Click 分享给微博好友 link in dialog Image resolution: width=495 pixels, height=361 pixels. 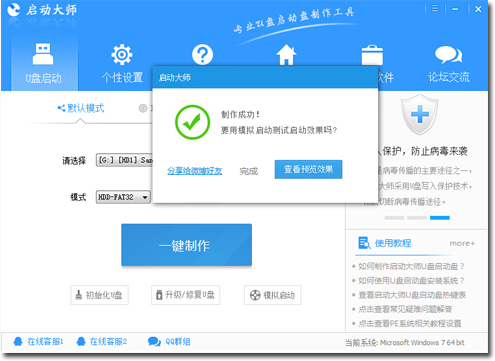pyautogui.click(x=195, y=171)
